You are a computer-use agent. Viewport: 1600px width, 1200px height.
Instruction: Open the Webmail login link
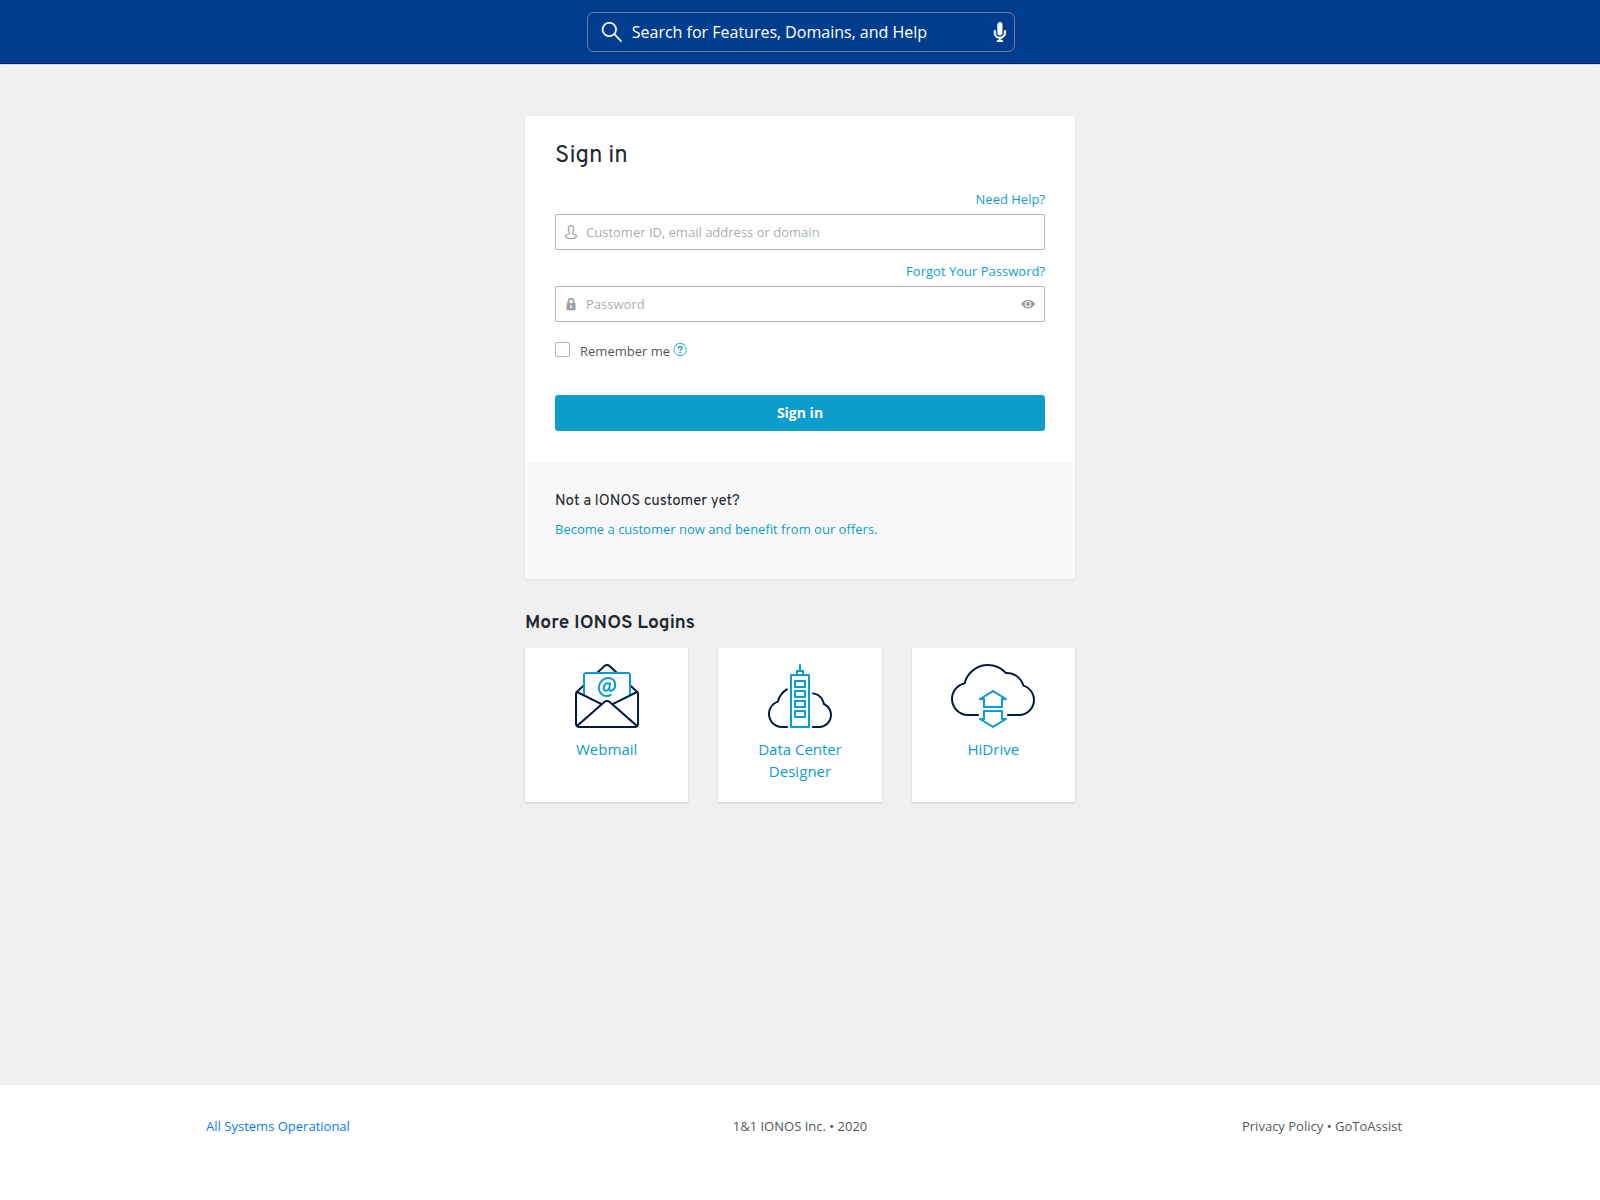click(607, 750)
